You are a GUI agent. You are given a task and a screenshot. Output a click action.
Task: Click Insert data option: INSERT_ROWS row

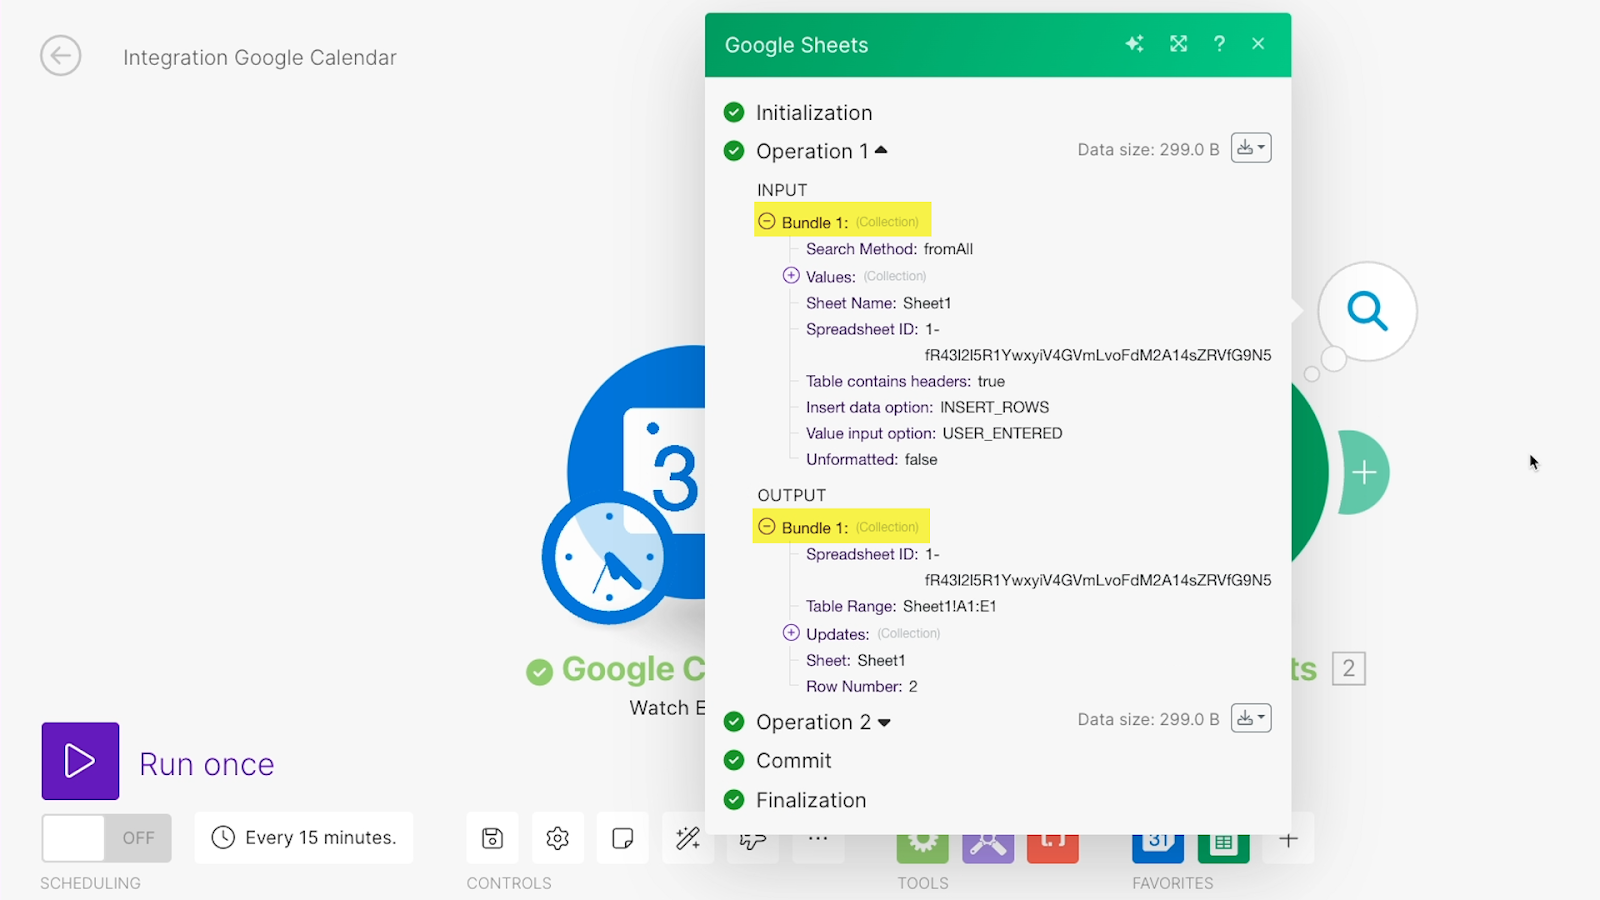[928, 407]
